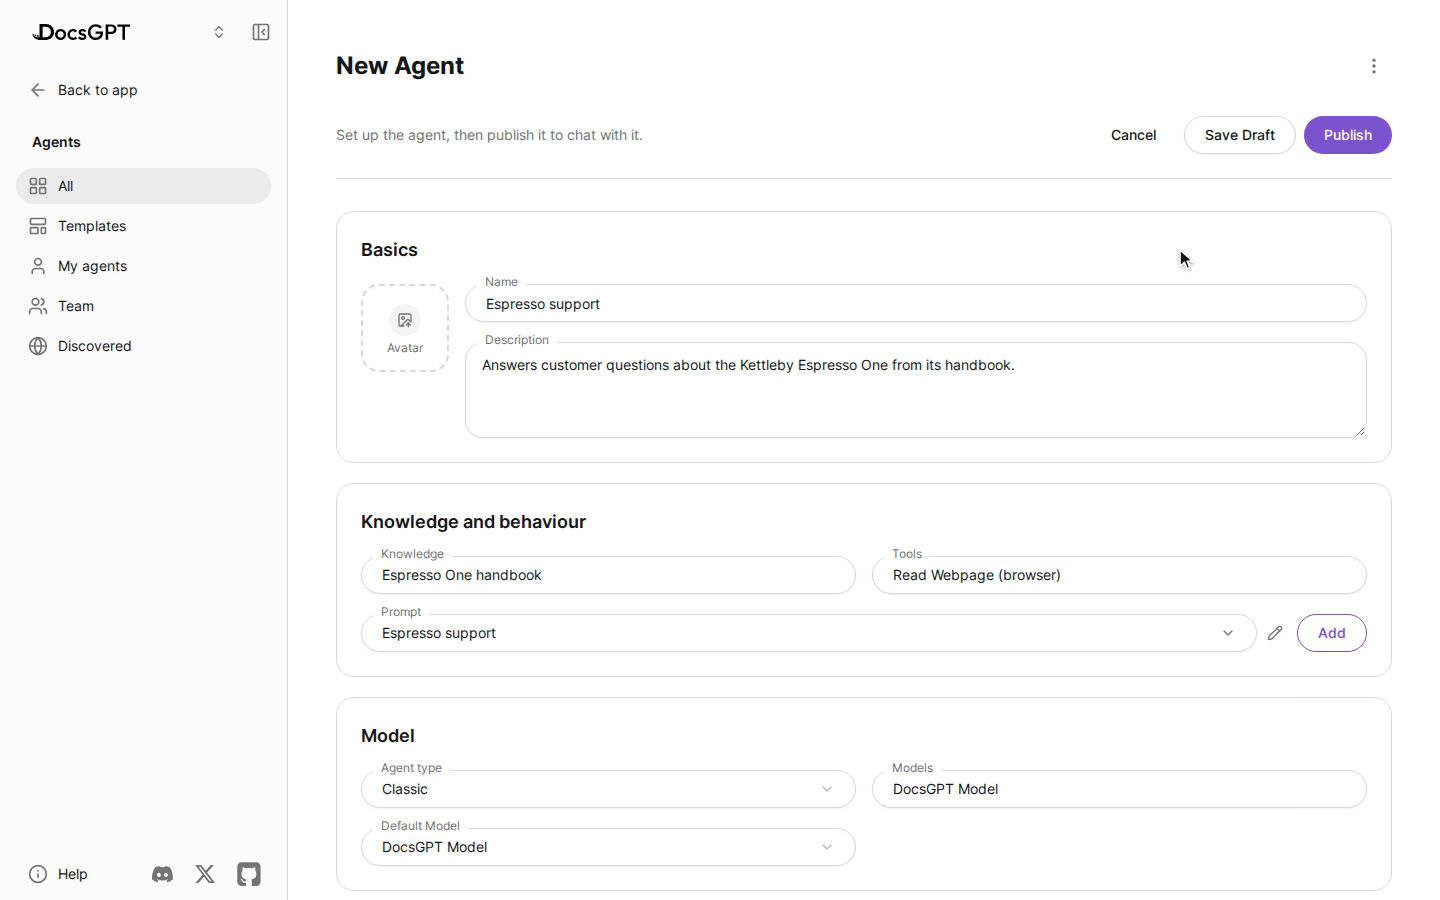
Task: Click the Add prompt button
Action: 1332,633
